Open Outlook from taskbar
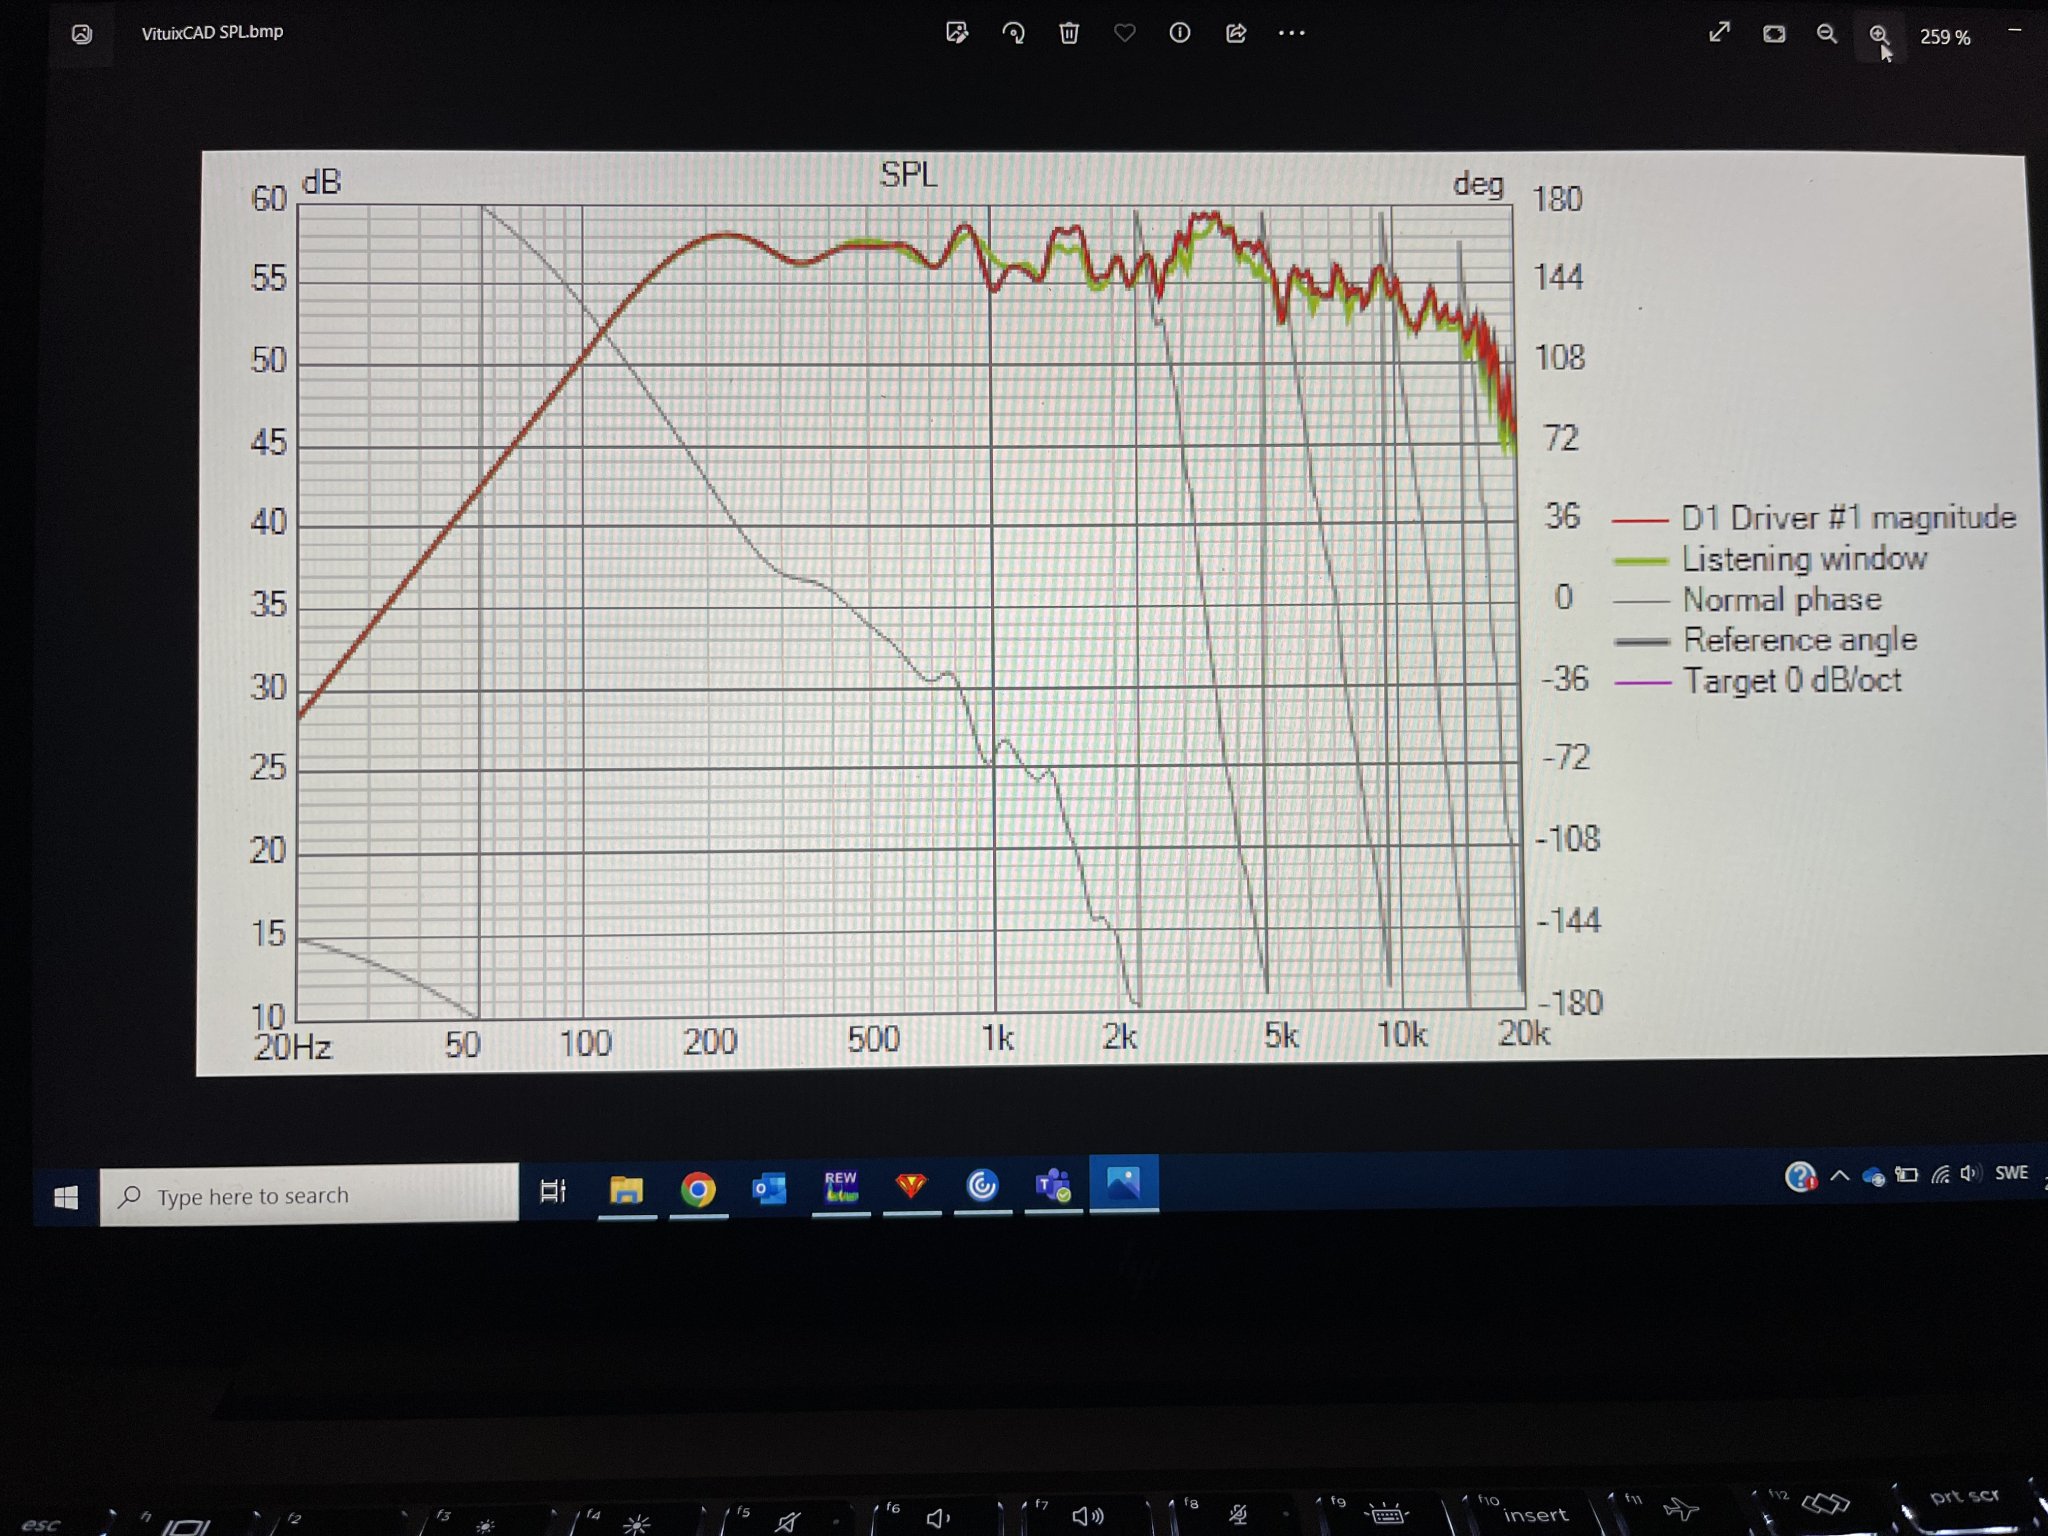The height and width of the screenshot is (1536, 2048). pos(769,1188)
